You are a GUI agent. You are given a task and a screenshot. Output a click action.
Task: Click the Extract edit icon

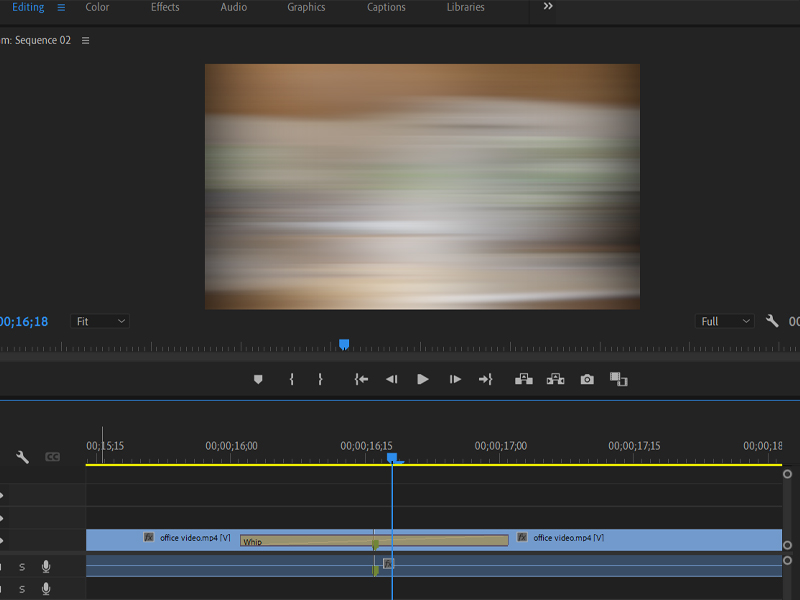[555, 380]
